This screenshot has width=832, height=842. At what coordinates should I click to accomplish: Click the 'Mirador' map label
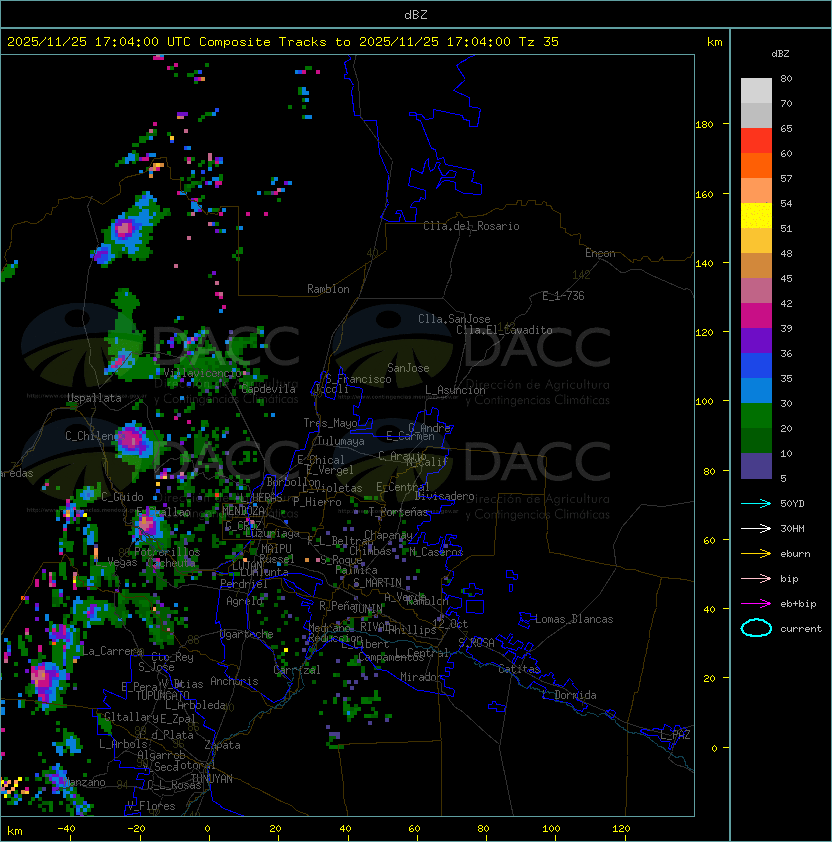421,677
